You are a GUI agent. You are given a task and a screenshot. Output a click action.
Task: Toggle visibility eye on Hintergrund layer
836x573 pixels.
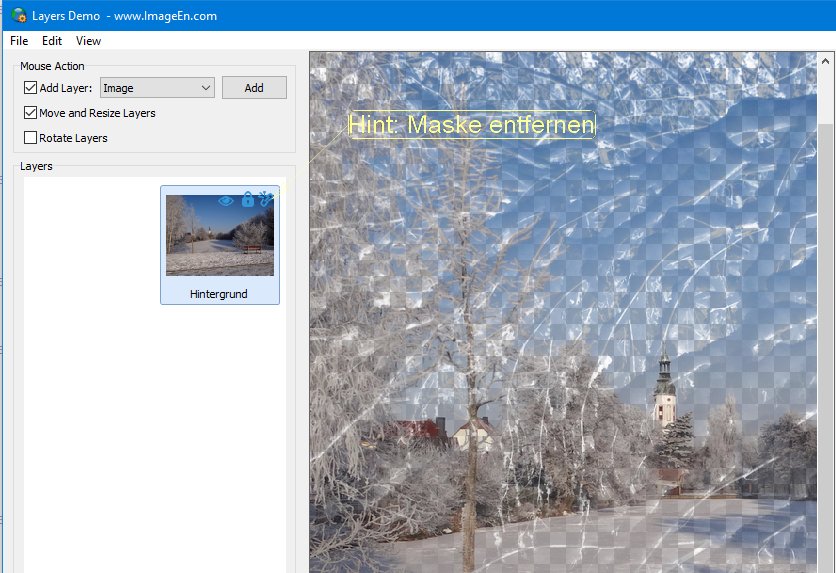[226, 201]
